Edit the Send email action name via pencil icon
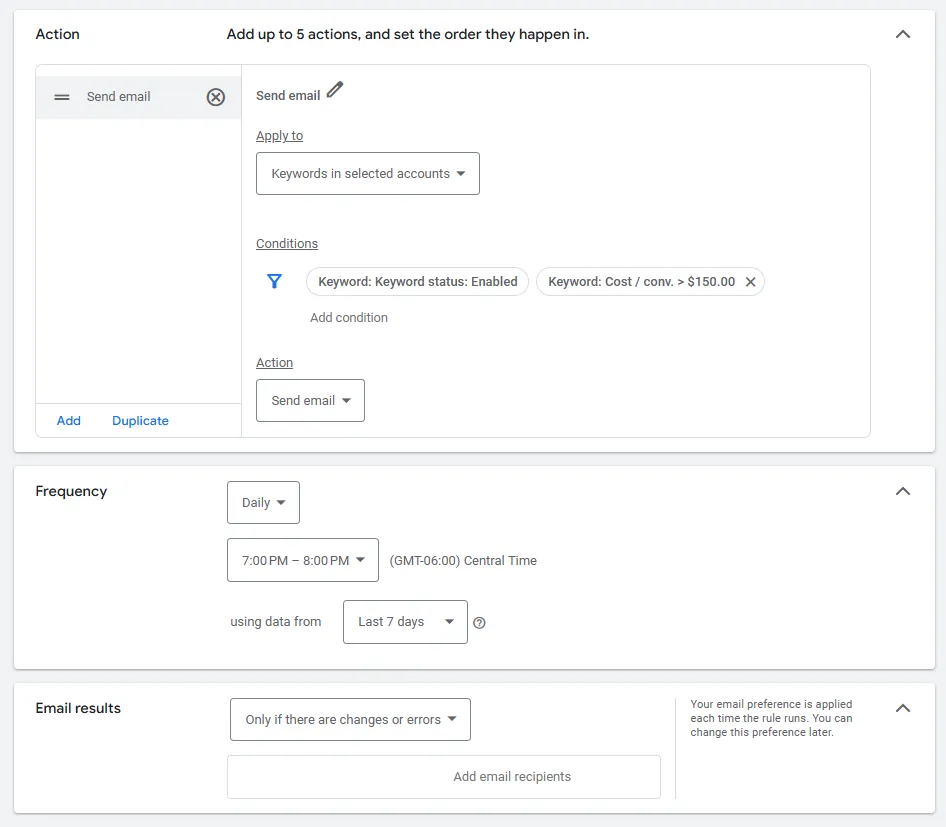Screen dimensions: 946x827 click(334, 89)
